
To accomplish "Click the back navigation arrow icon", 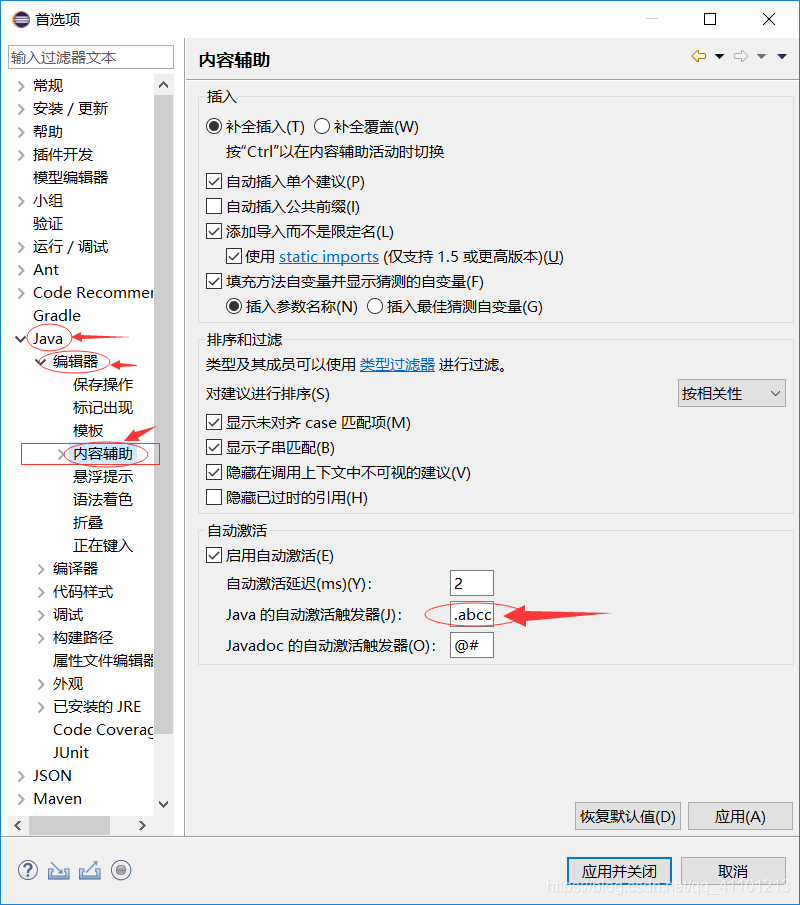I will [x=698, y=56].
